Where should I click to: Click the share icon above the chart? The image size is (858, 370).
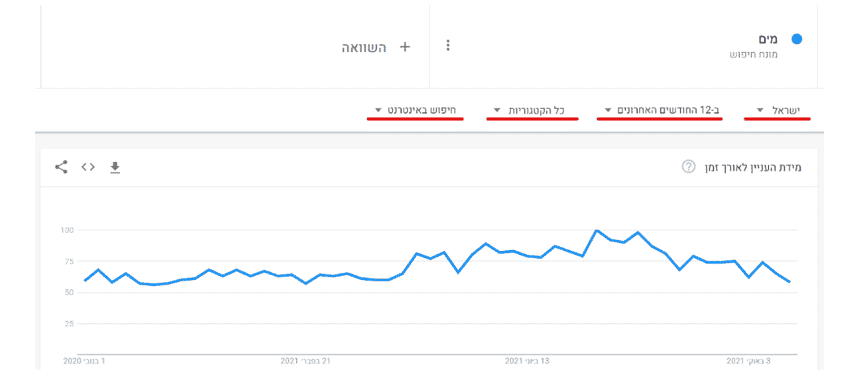61,167
